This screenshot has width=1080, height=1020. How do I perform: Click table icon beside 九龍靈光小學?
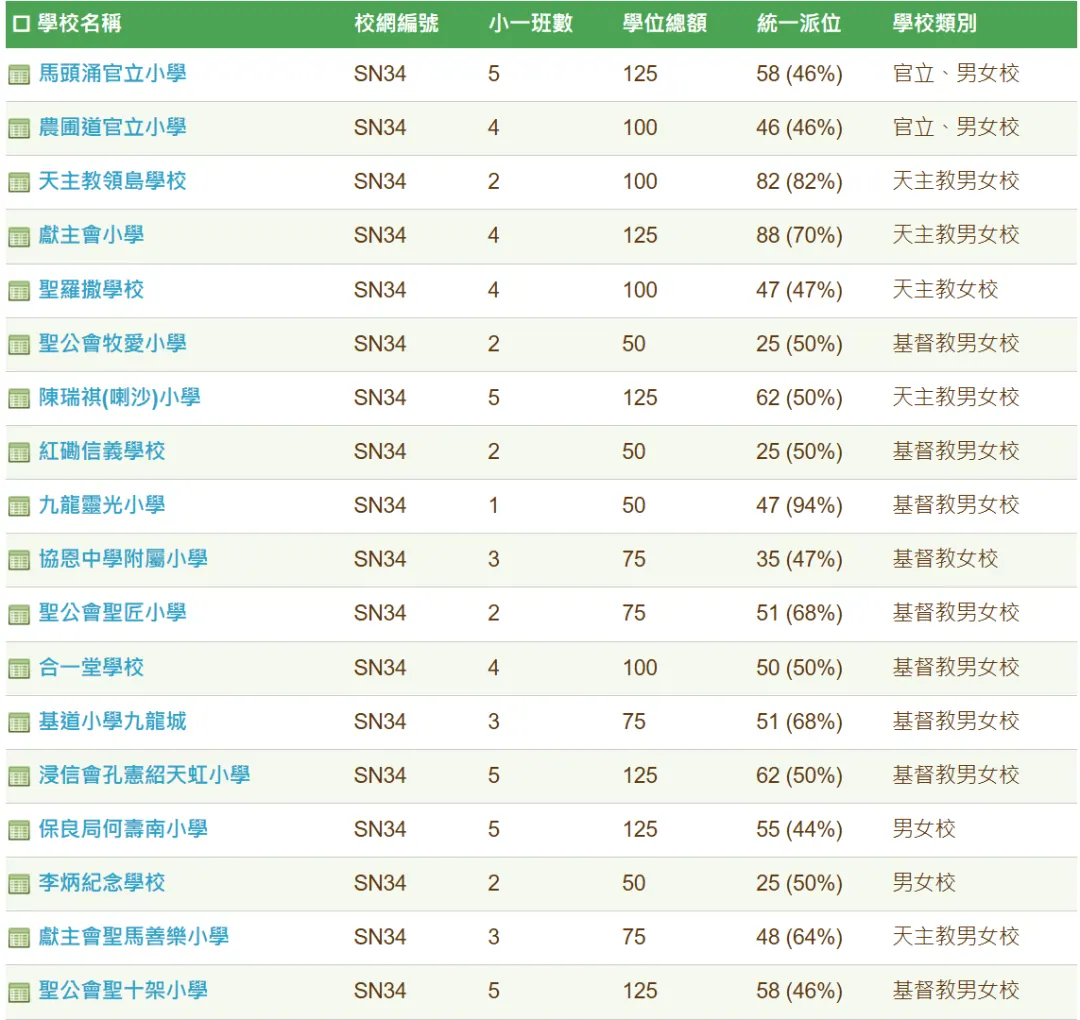(19, 506)
